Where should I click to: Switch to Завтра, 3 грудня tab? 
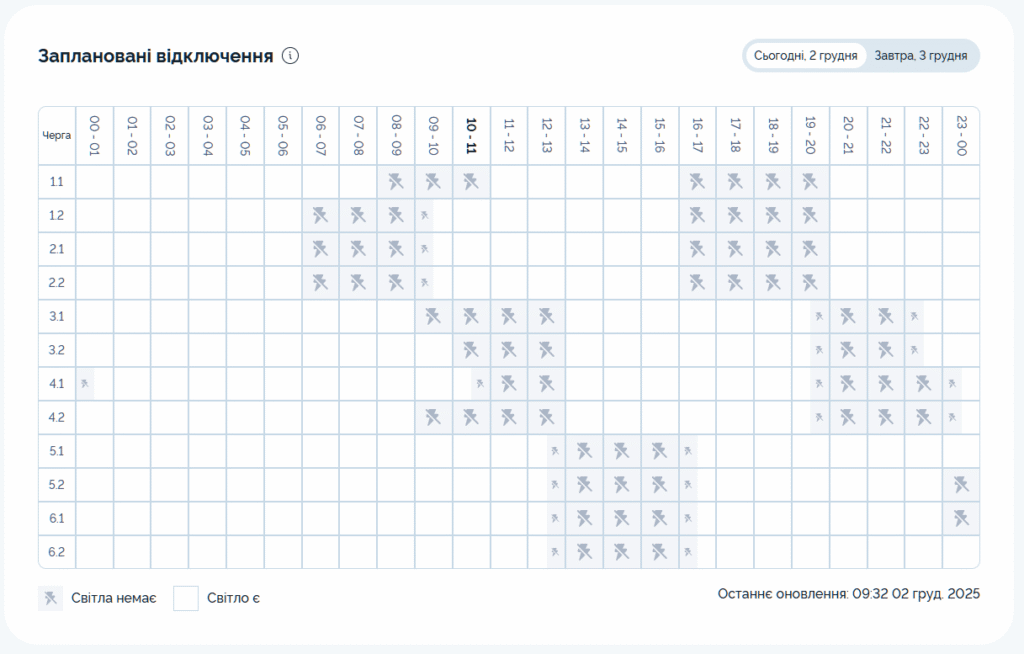[919, 56]
